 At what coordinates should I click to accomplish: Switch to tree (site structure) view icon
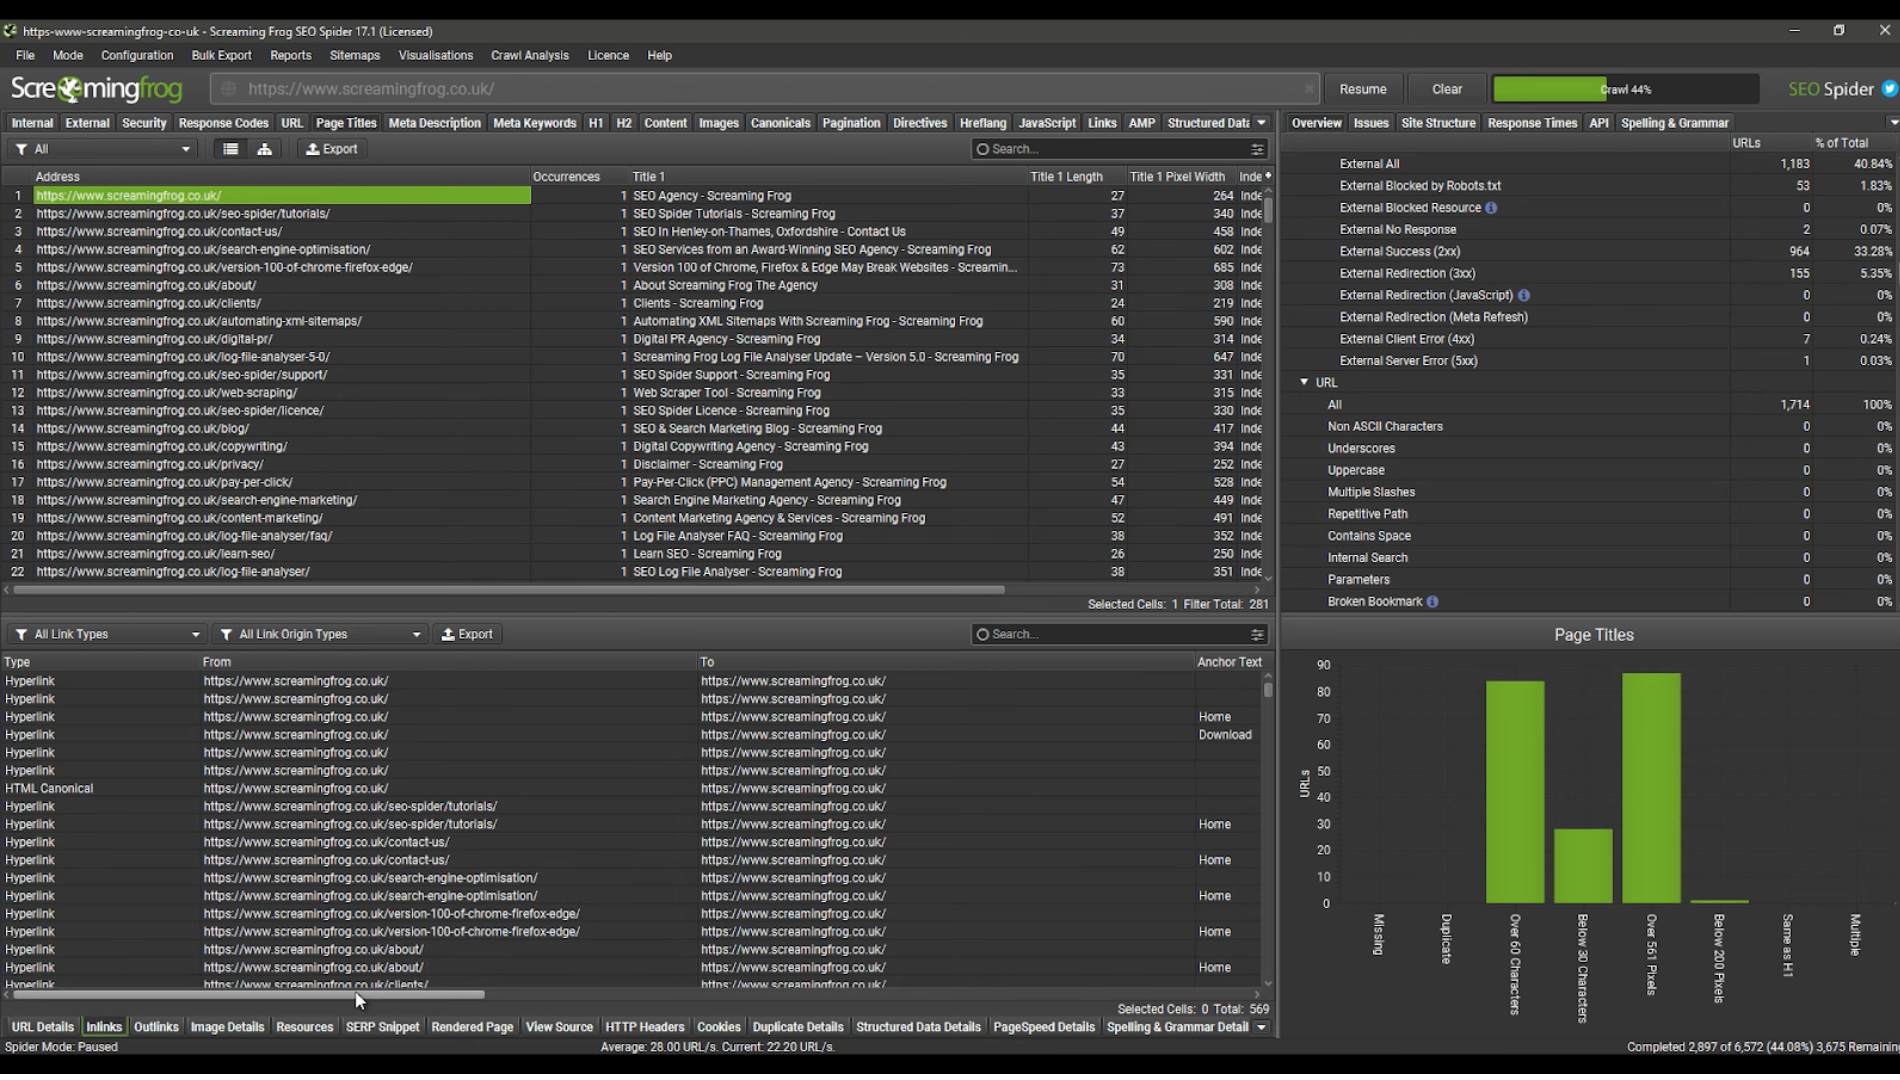(264, 149)
